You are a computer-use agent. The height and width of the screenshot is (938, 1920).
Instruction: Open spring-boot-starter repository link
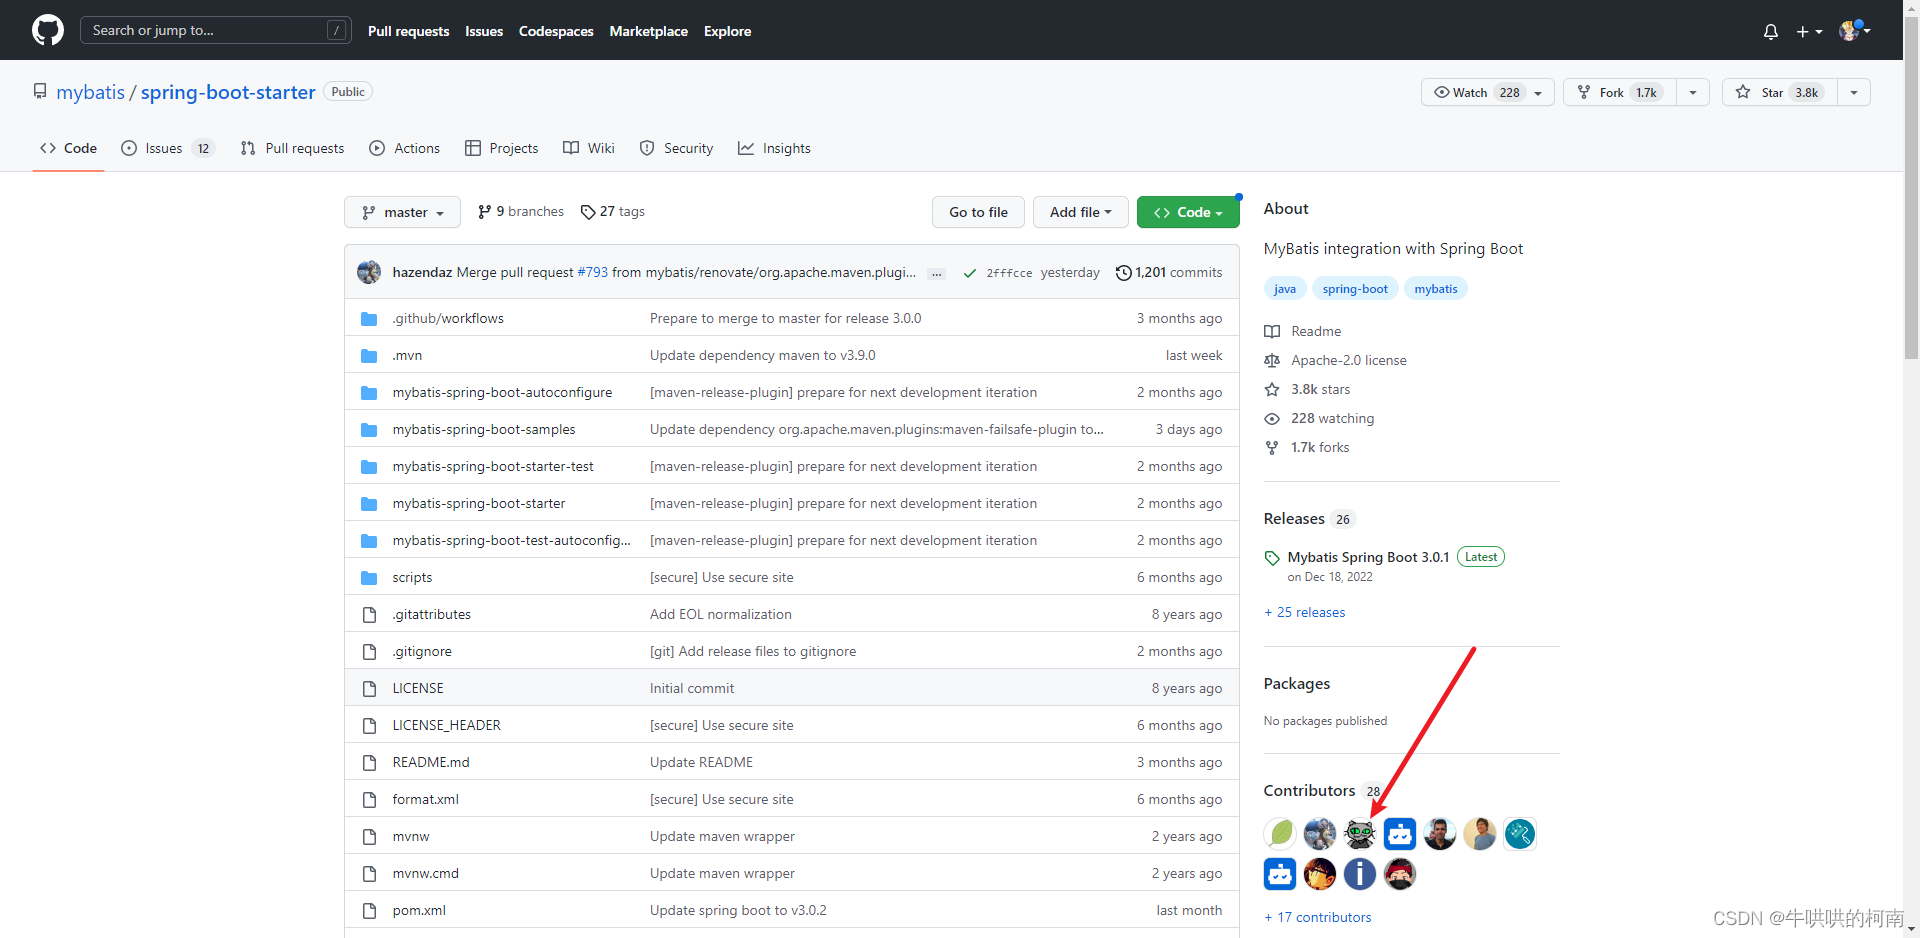[228, 92]
